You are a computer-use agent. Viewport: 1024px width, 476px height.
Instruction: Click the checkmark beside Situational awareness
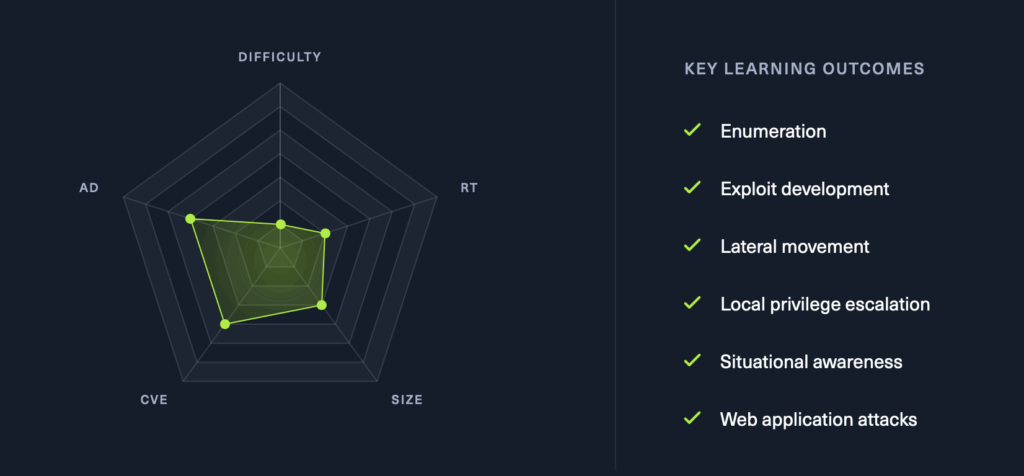tap(692, 360)
